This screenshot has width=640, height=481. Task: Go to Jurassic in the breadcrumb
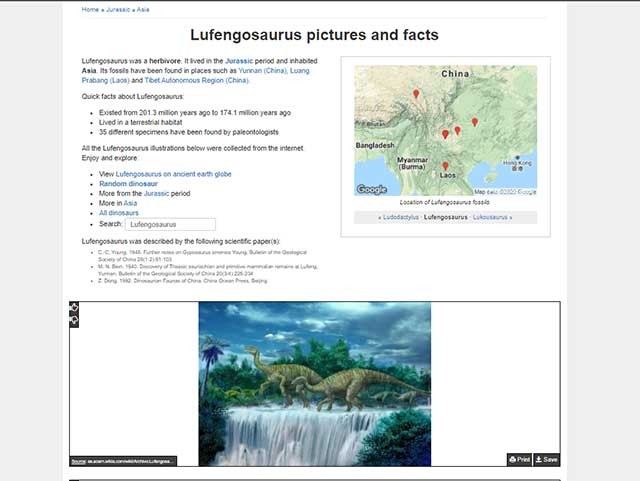point(118,9)
